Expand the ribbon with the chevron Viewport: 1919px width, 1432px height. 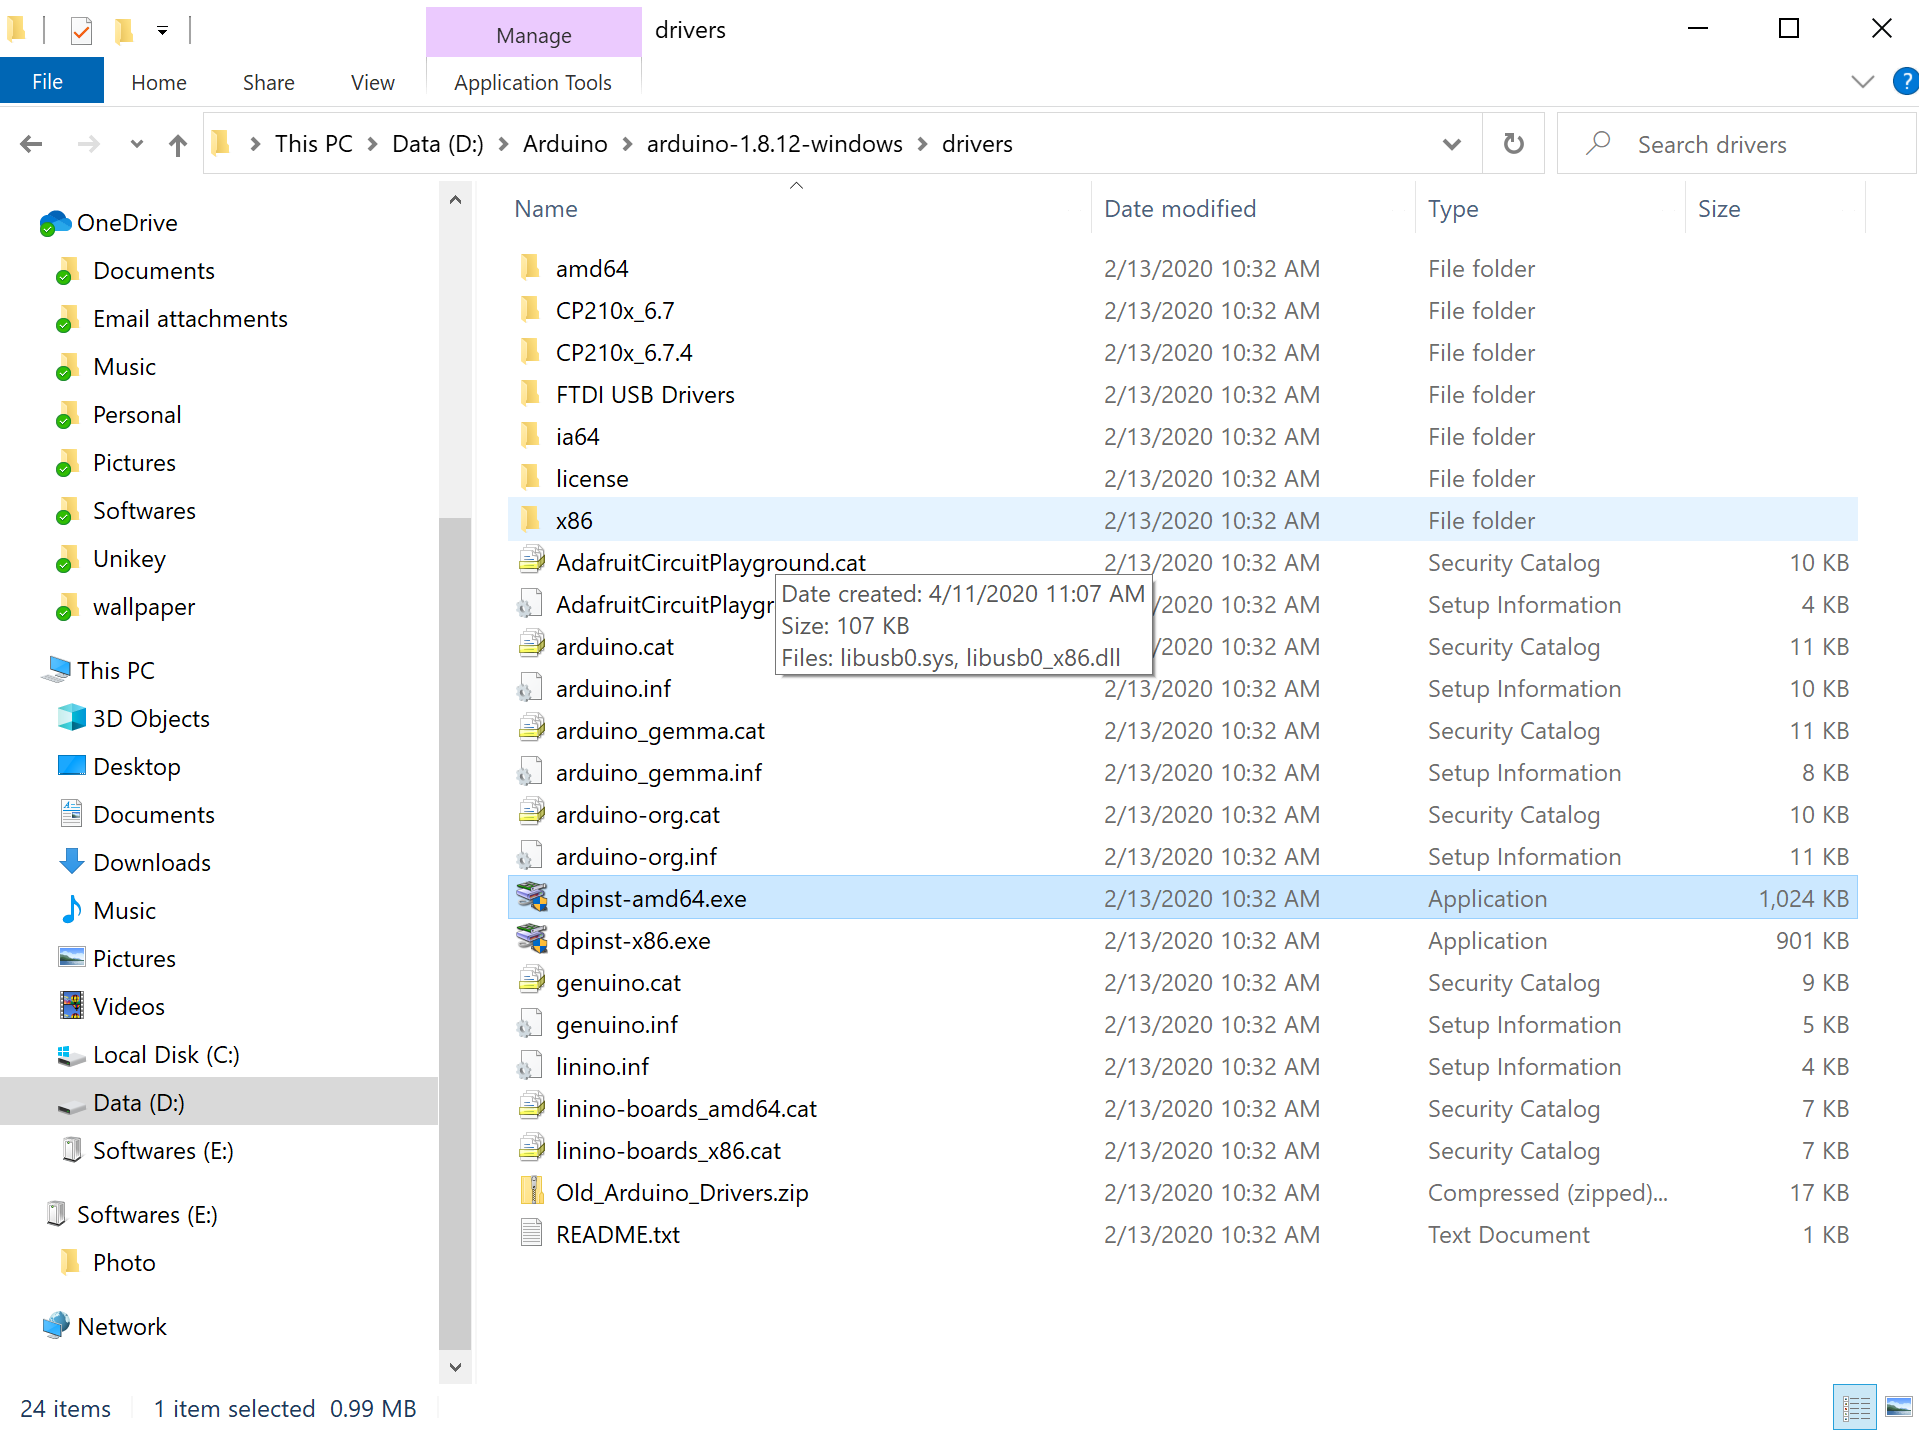pyautogui.click(x=1862, y=81)
